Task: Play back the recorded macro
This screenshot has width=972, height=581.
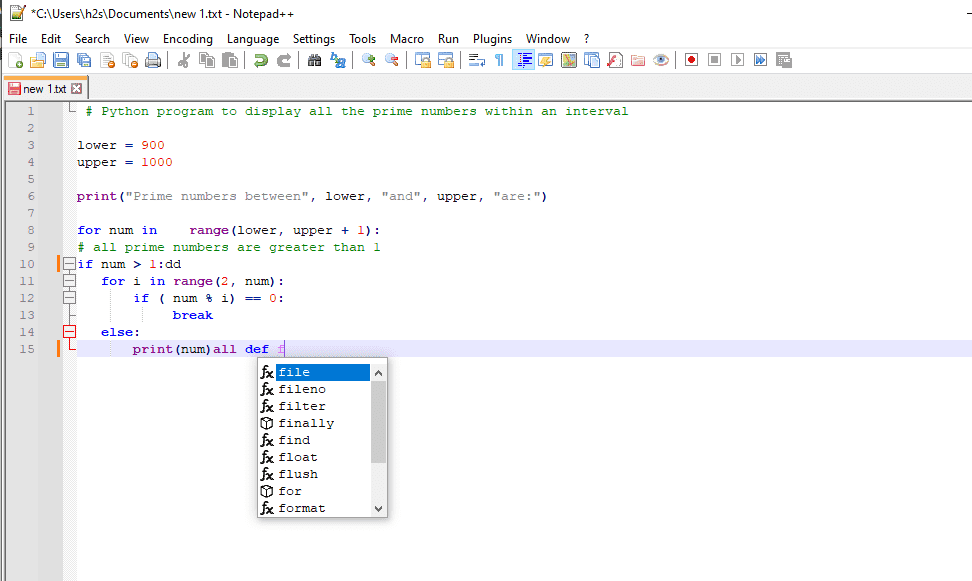Action: click(737, 60)
